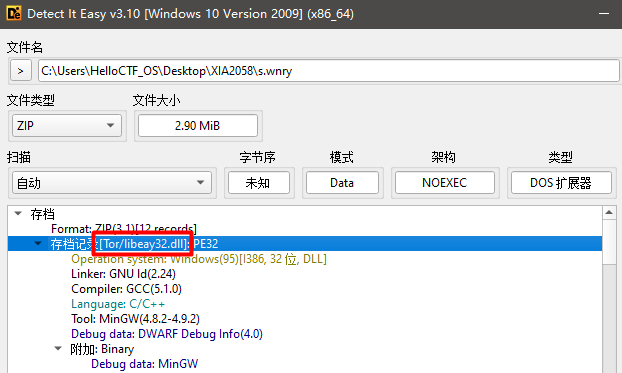Collapse the Tor/libeay32.dll record node
The image size is (622, 373).
(38, 244)
